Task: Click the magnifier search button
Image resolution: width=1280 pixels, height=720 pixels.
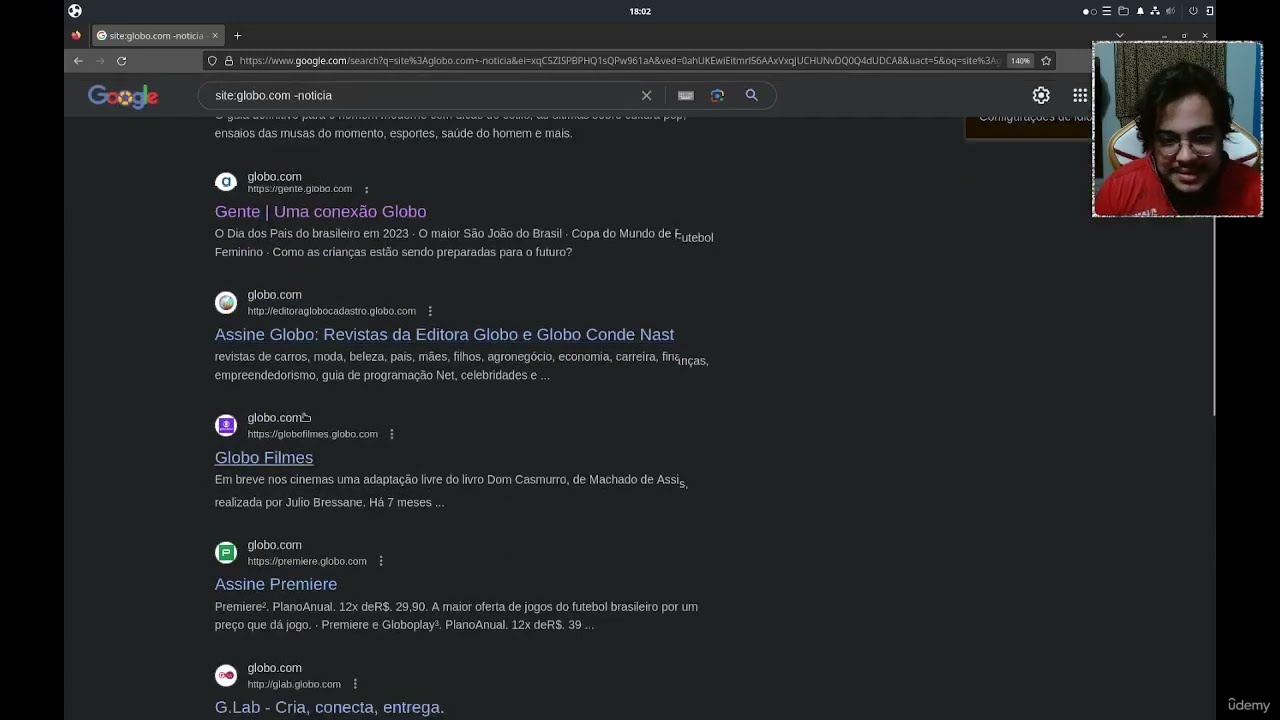Action: (751, 95)
